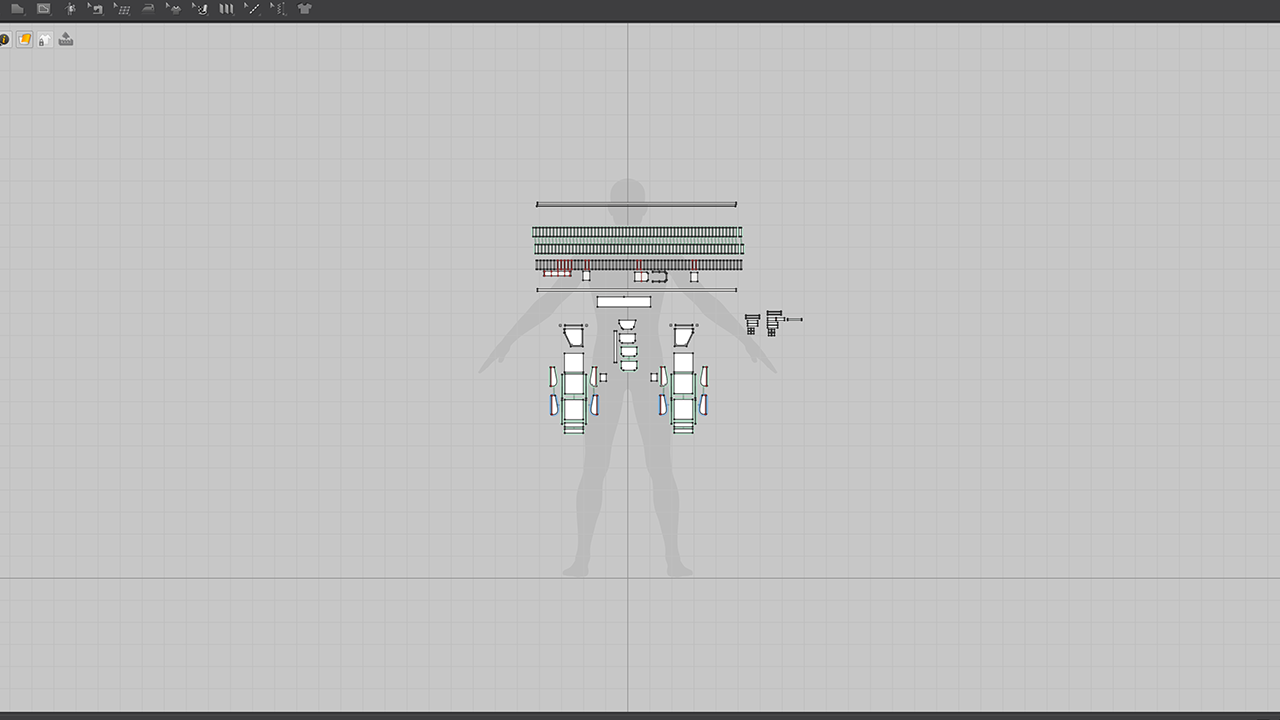
Task: Select the left trapezoid pattern piece
Action: [x=574, y=337]
